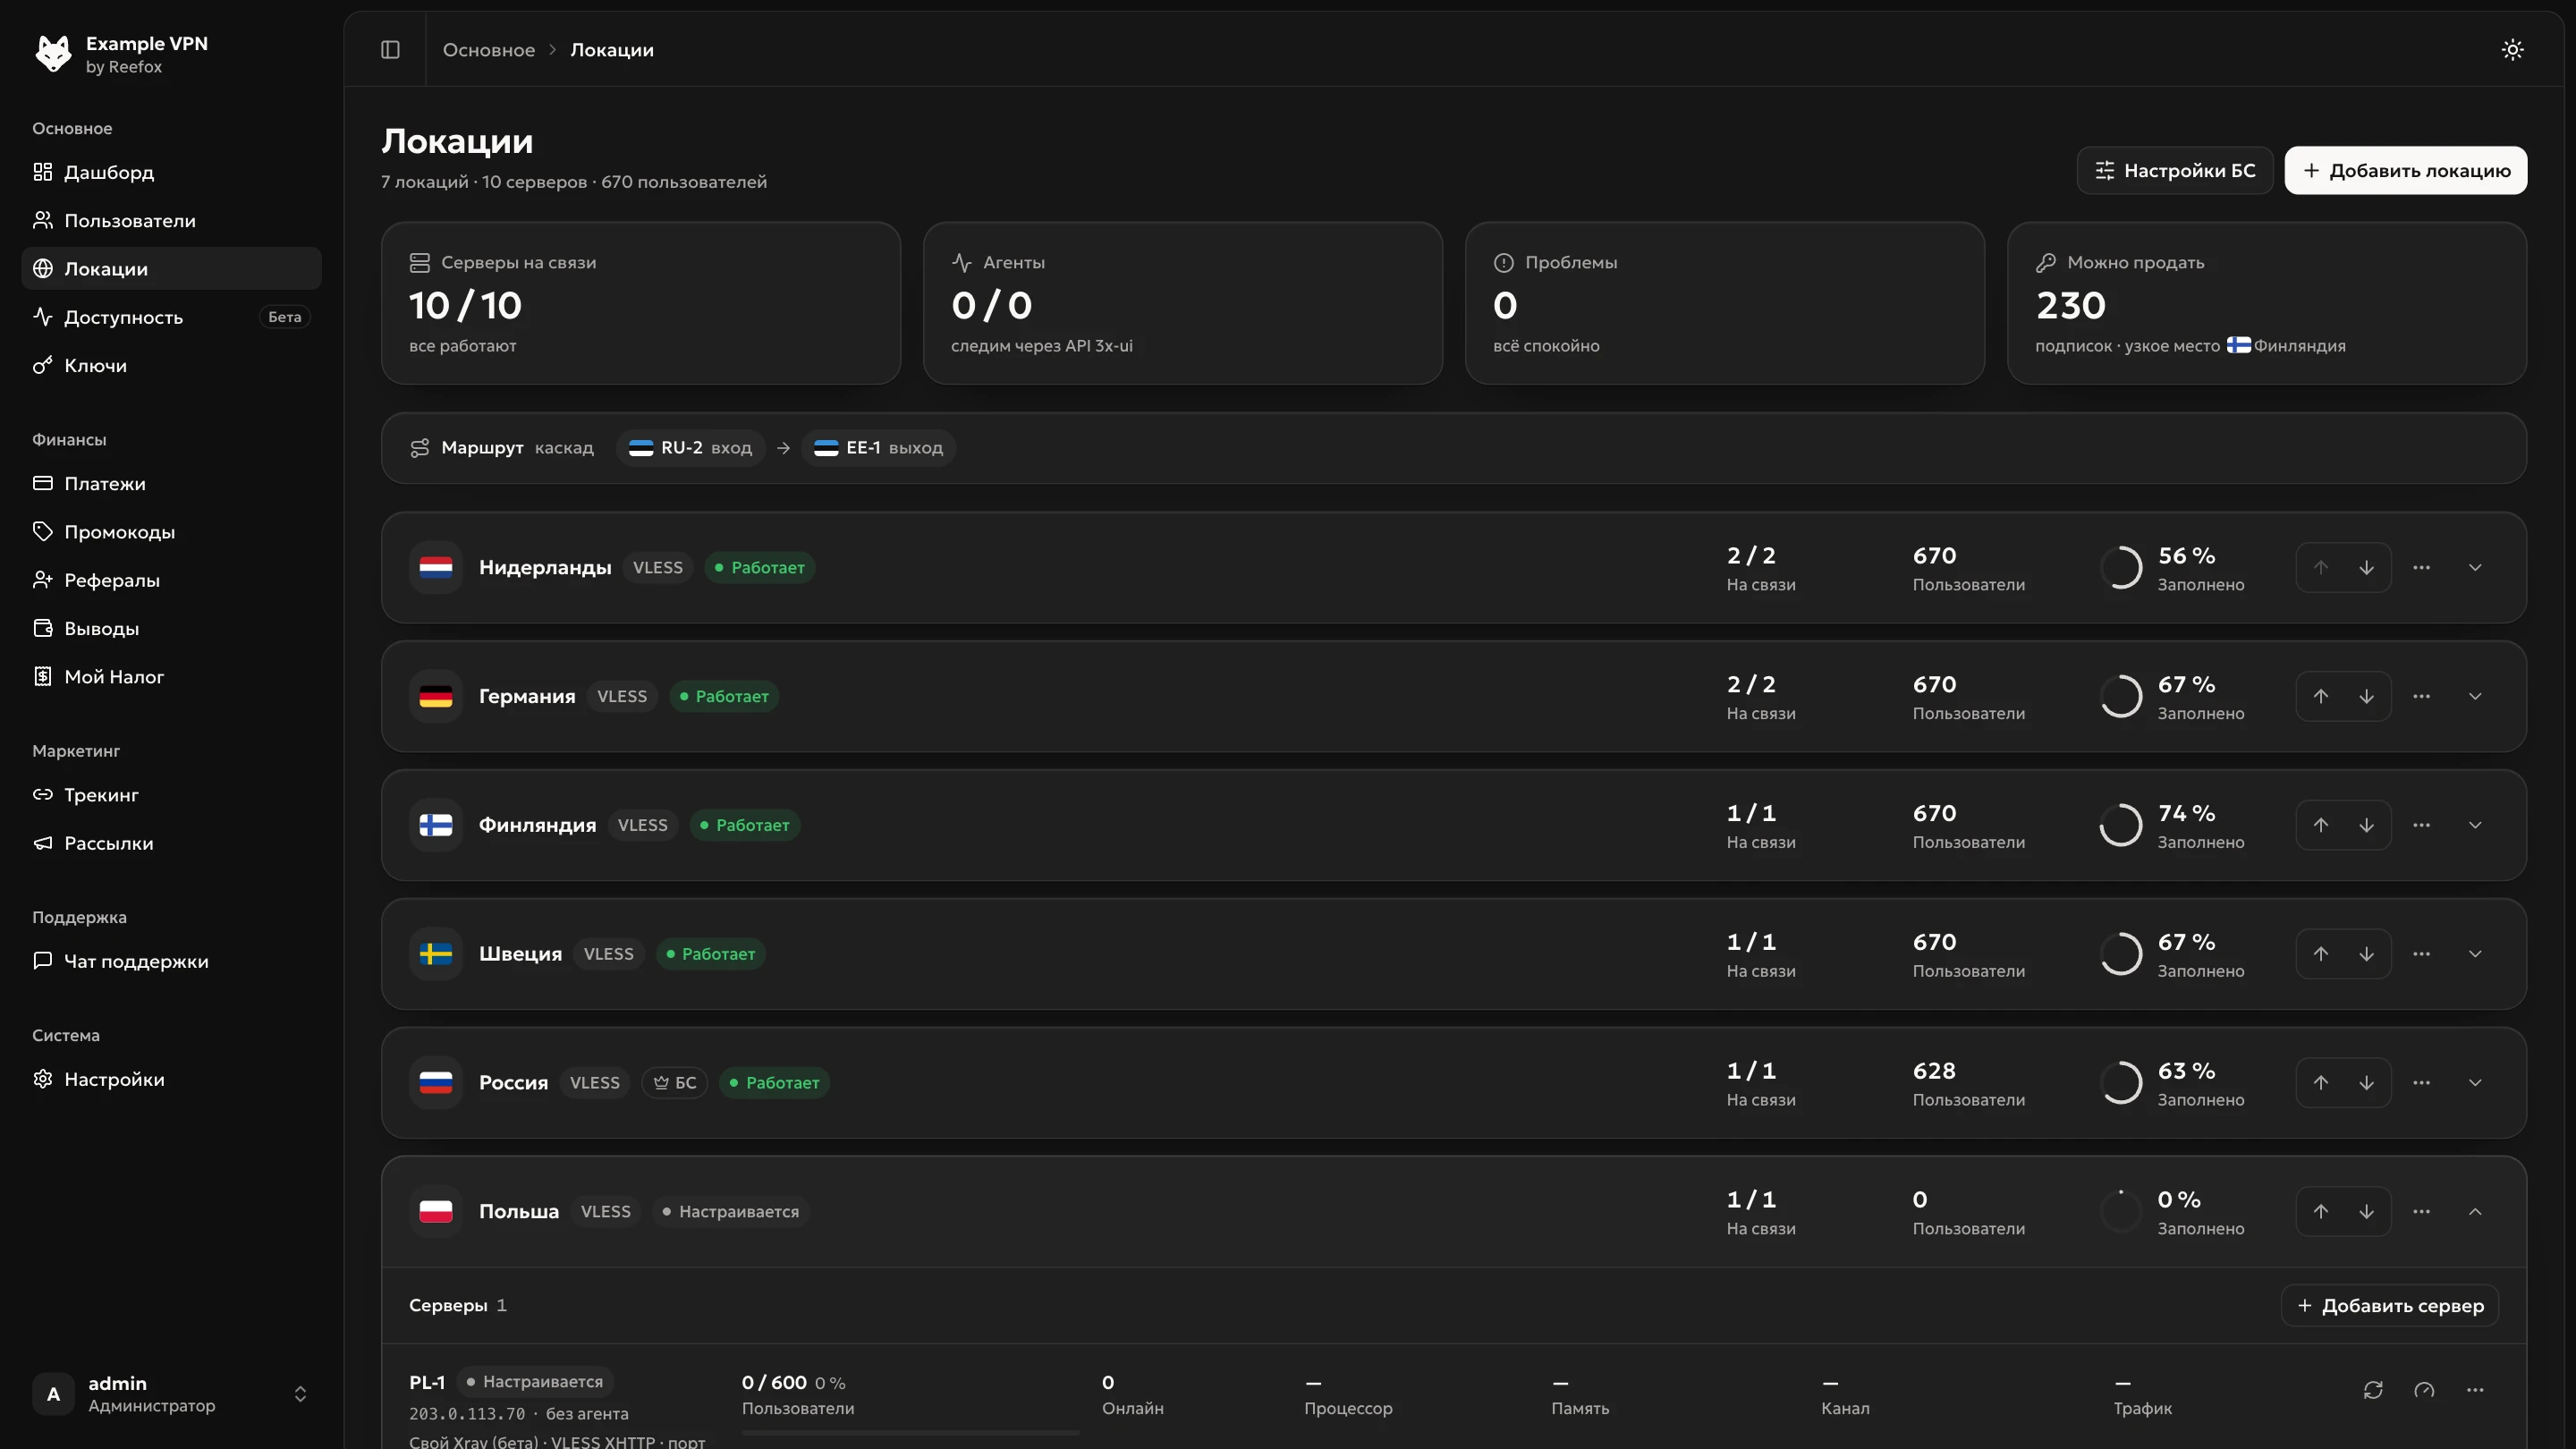Click Основное breadcrumb link
The image size is (2576, 1449).
(x=489, y=49)
